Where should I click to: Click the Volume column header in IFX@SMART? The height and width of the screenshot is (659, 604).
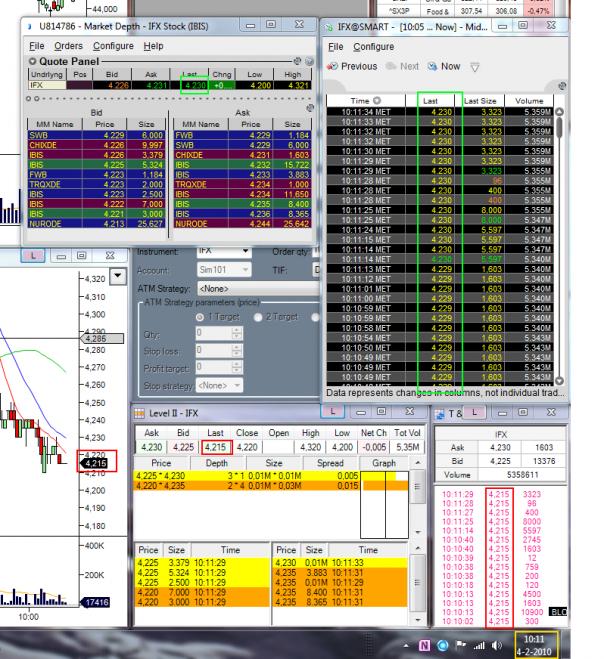pyautogui.click(x=529, y=101)
